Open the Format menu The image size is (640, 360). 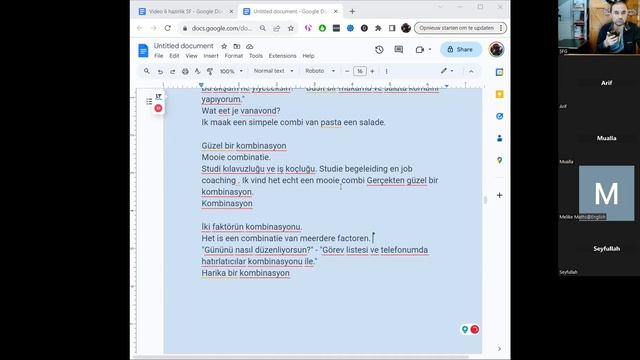[233, 56]
